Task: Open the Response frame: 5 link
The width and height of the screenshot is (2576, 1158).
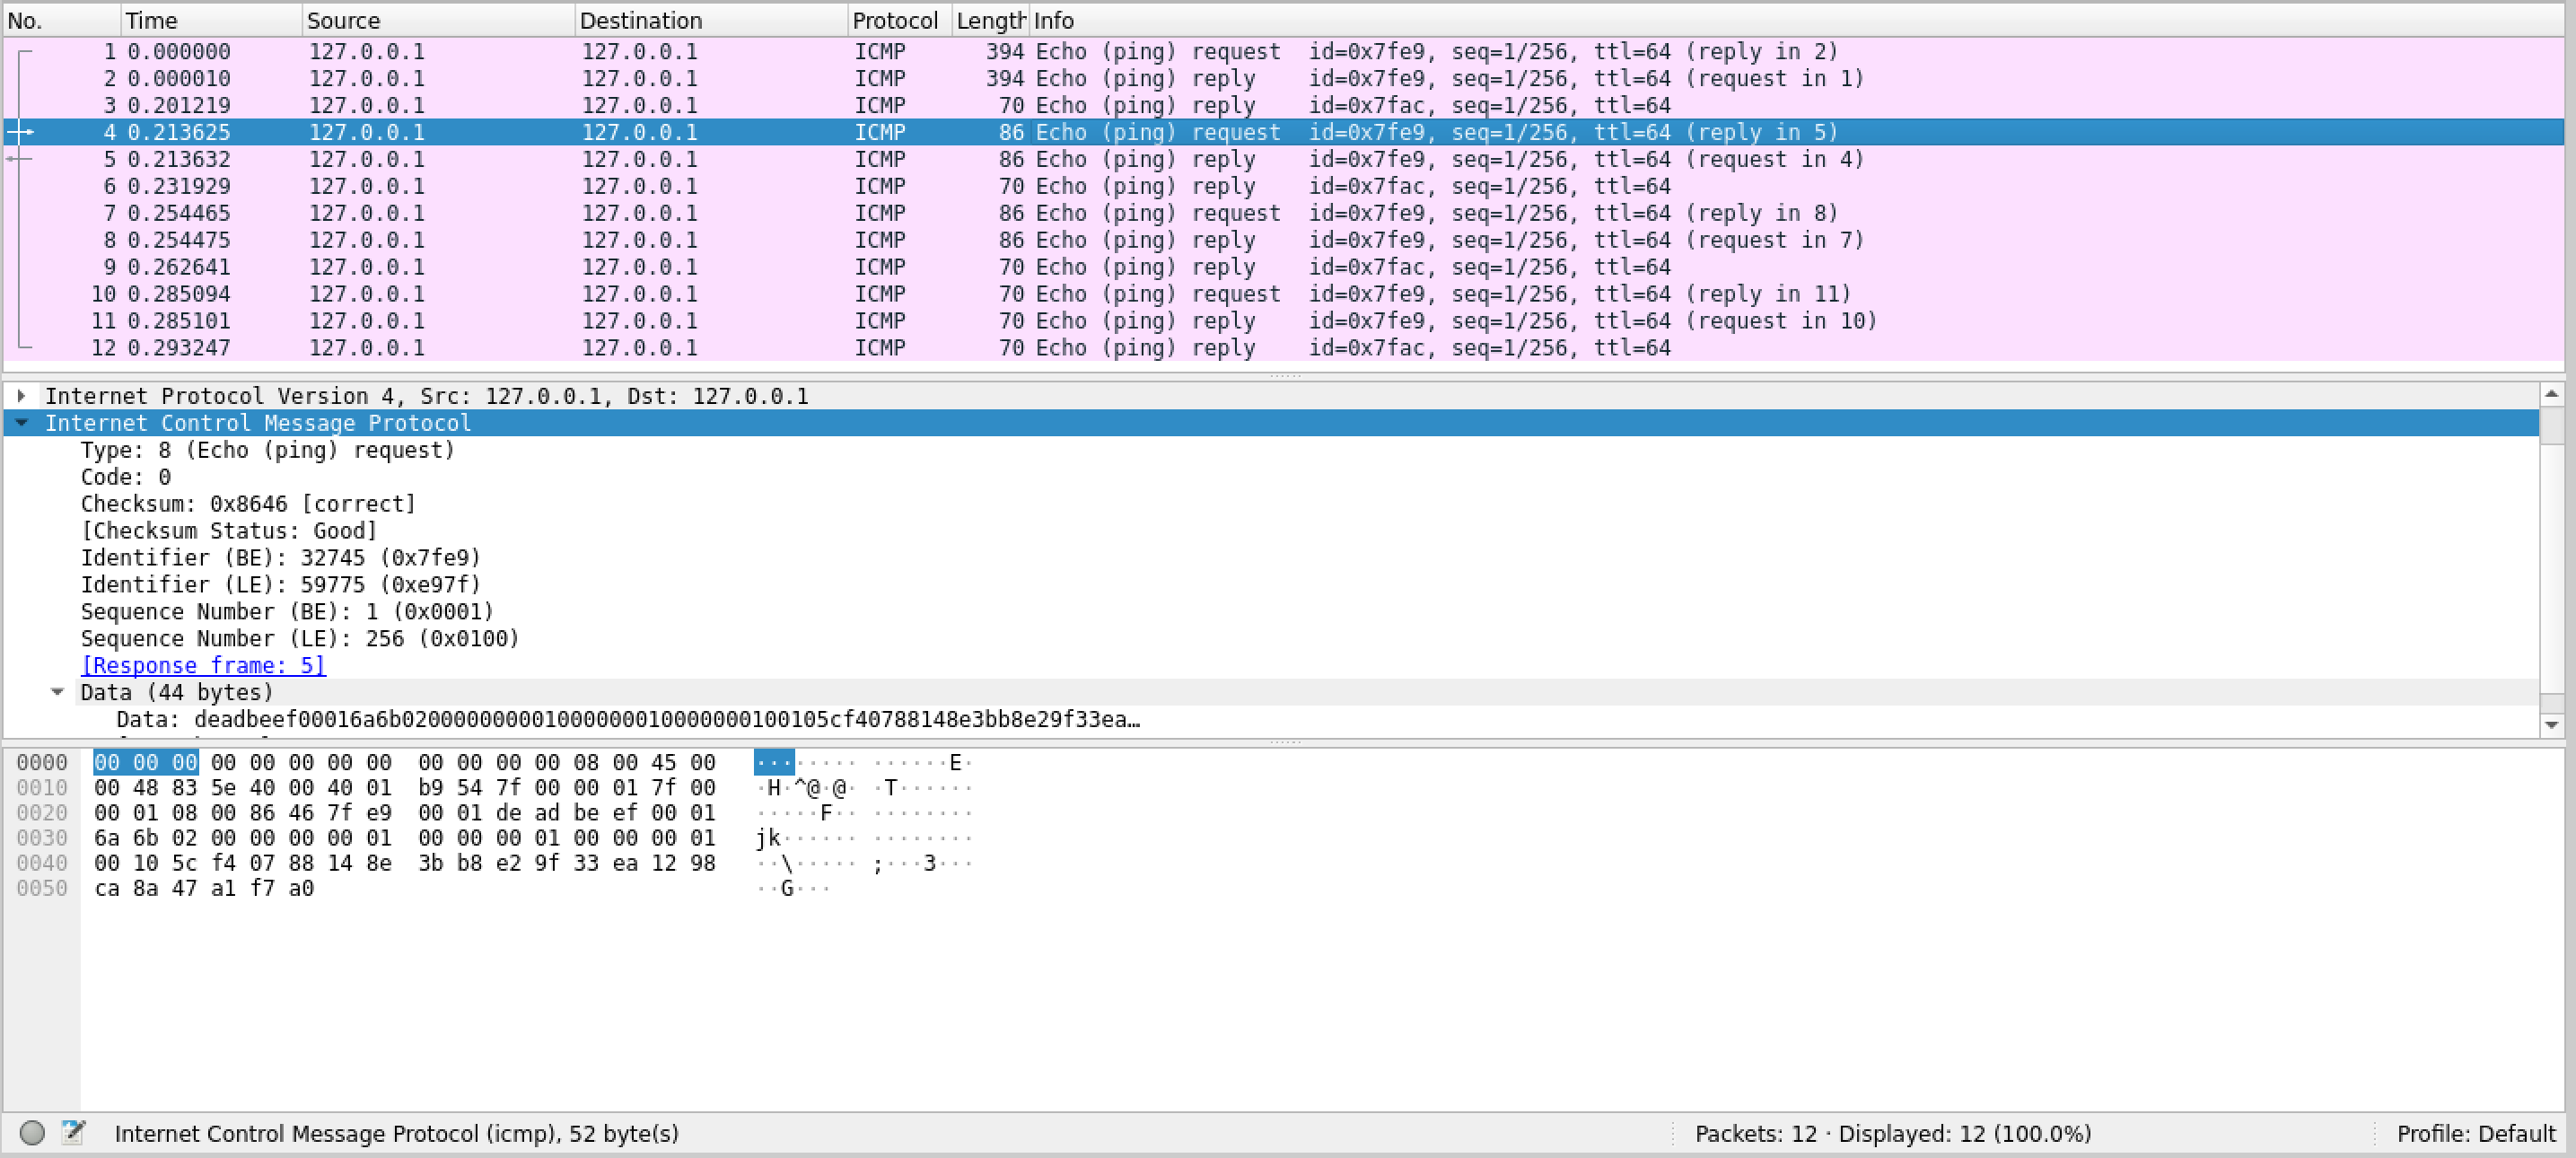Action: [203, 665]
